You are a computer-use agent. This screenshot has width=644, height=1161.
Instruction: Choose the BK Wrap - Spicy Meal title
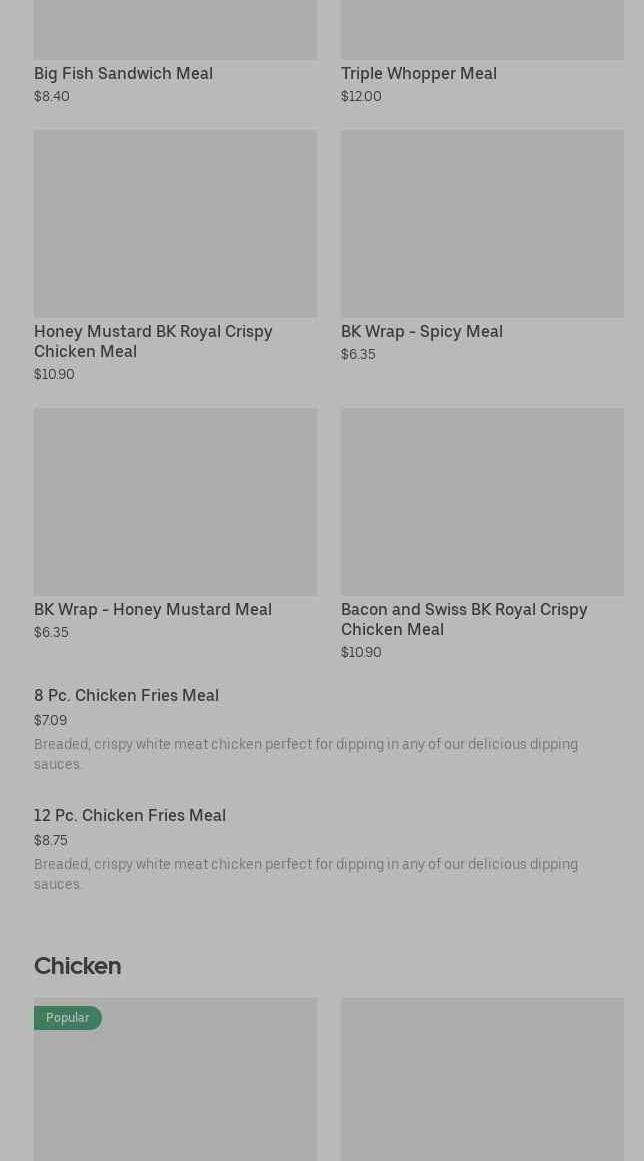[x=421, y=332]
